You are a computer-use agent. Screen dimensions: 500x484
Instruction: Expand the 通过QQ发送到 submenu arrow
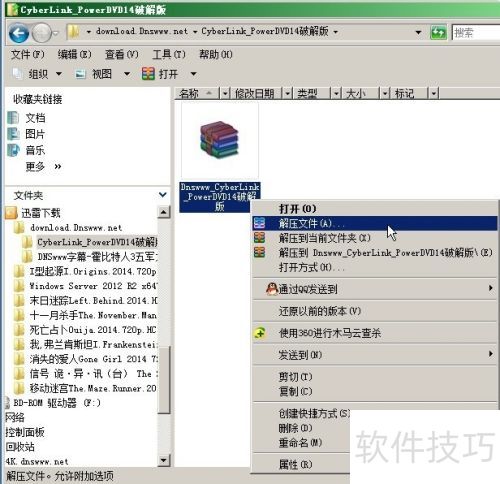(491, 288)
